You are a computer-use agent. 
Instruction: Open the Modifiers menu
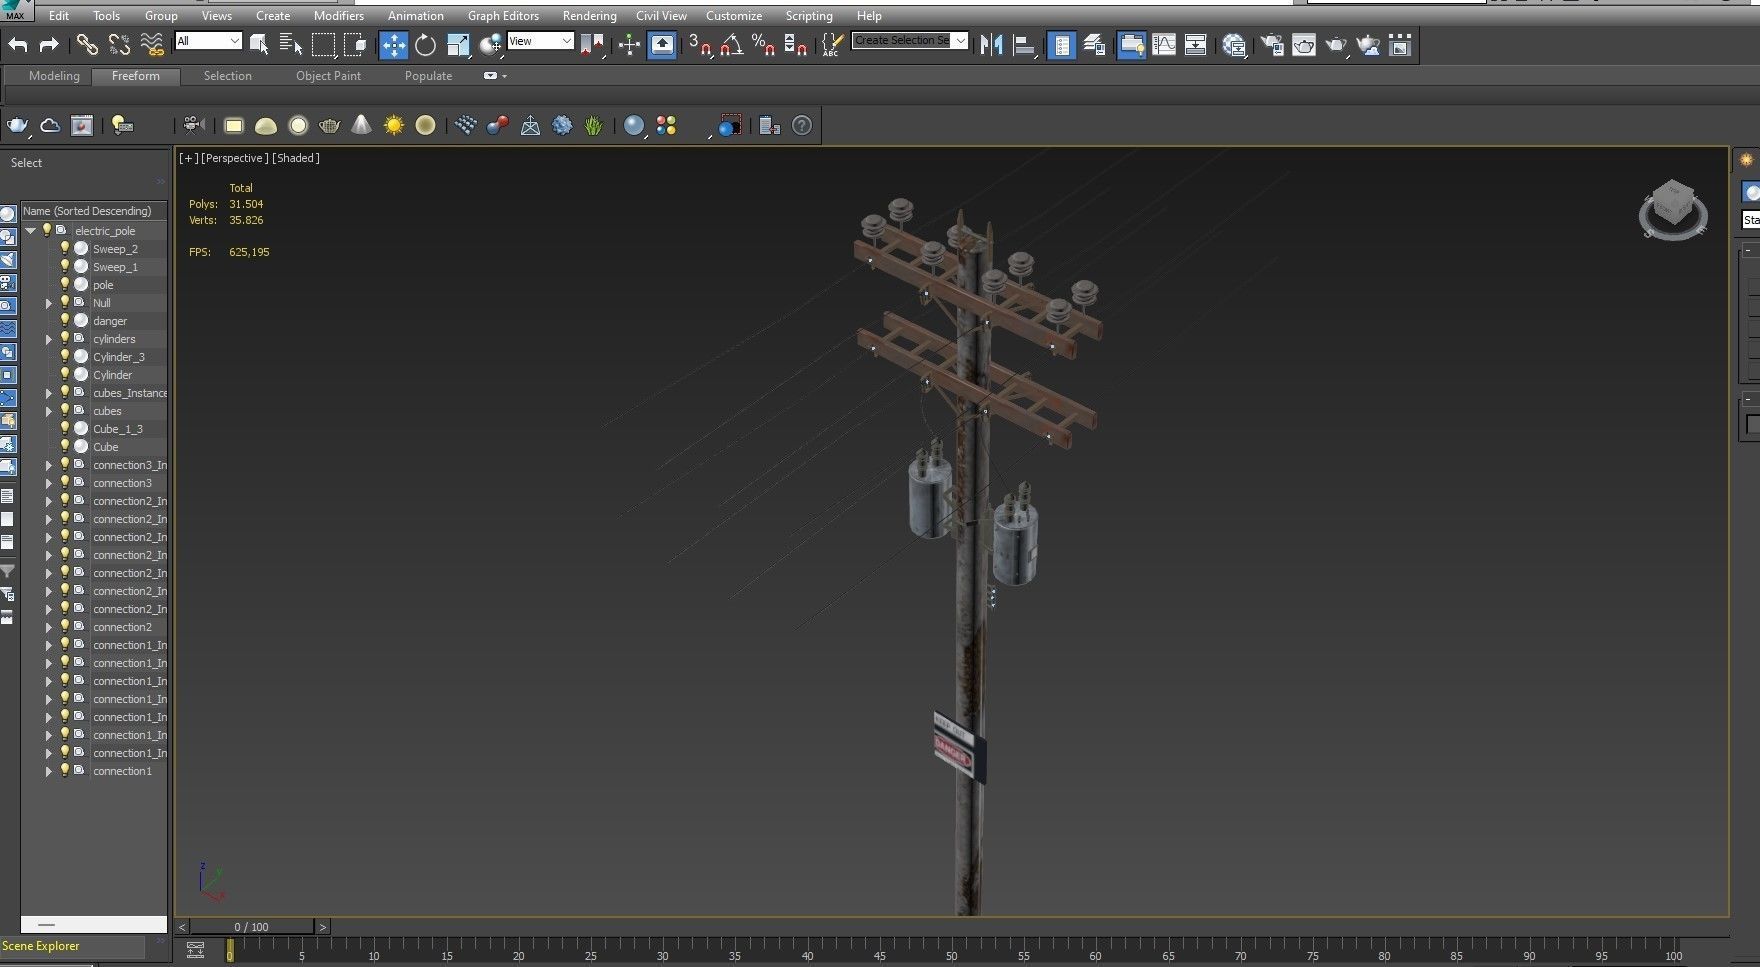click(338, 16)
